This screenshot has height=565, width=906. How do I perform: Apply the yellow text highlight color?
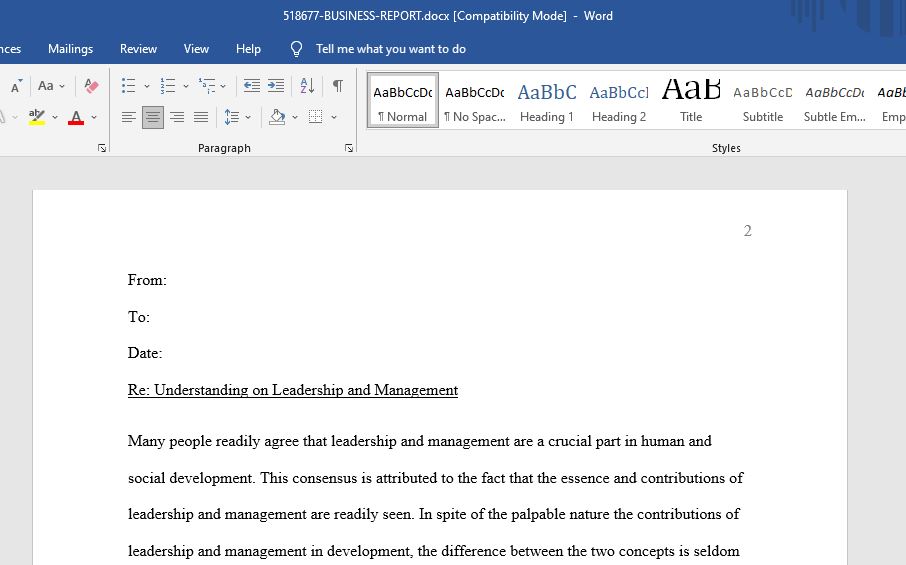[x=37, y=117]
